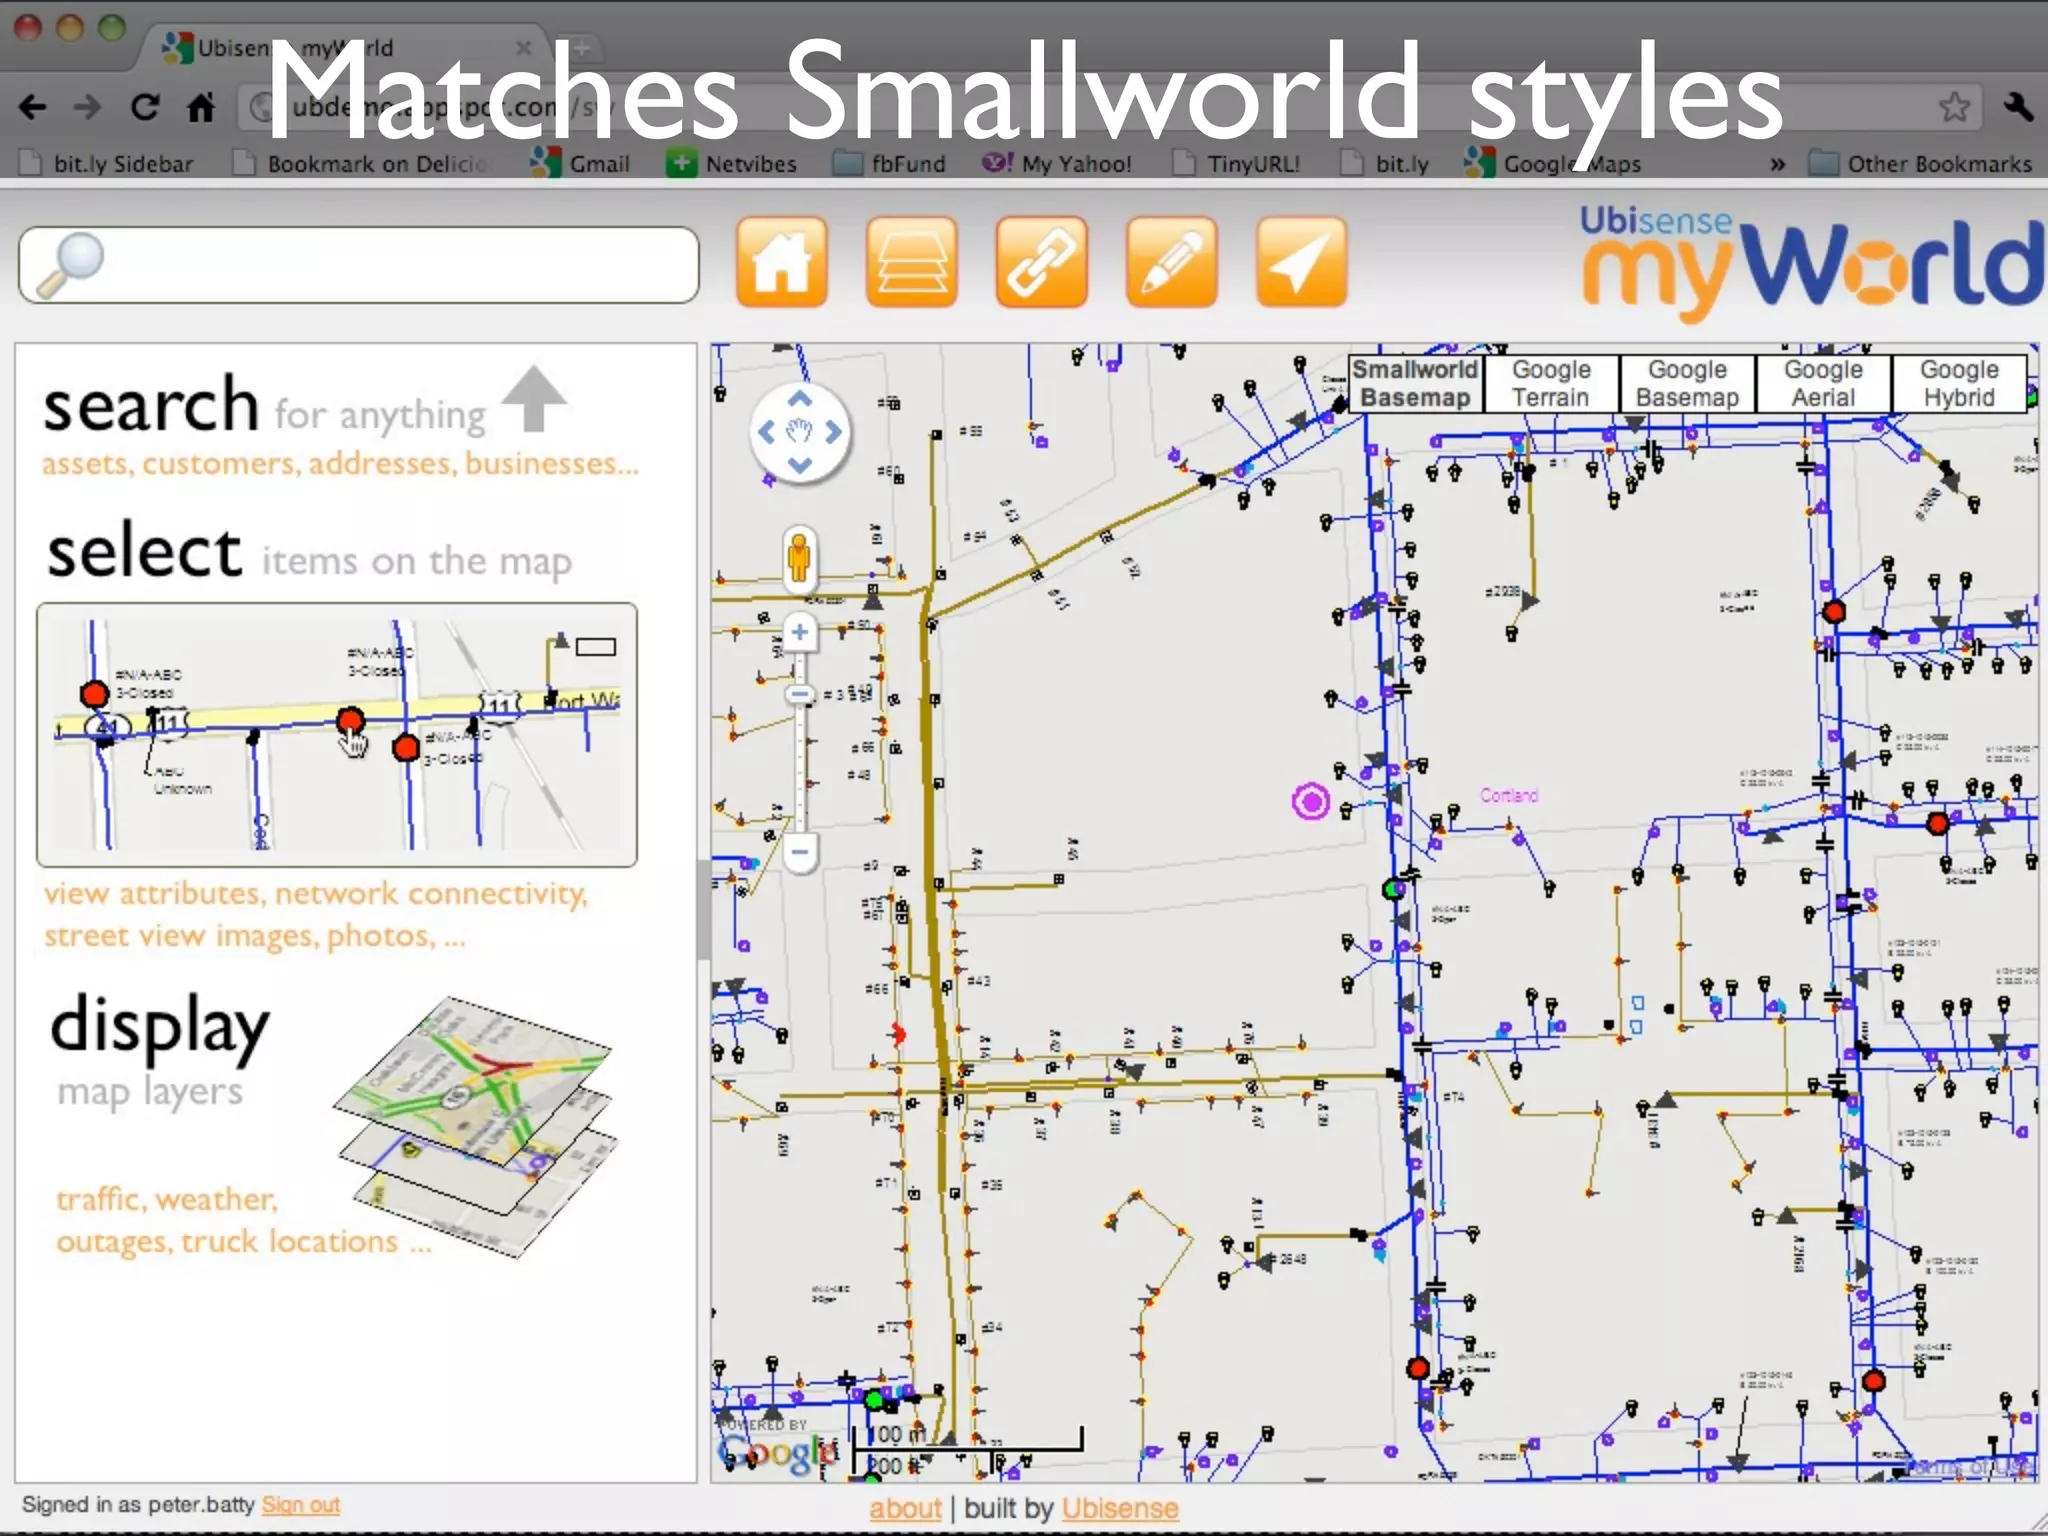The image size is (2048, 1536).
Task: Click the select items map thumbnail
Action: (337, 735)
